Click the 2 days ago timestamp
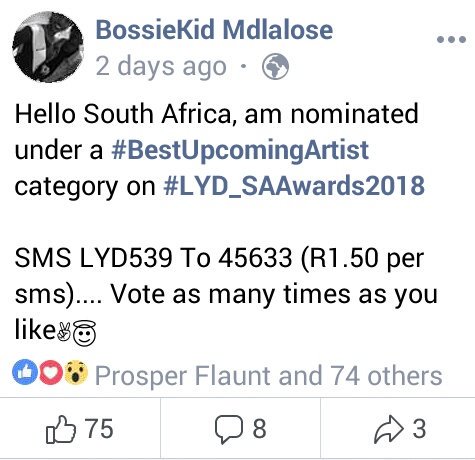475x460 pixels. [161, 67]
